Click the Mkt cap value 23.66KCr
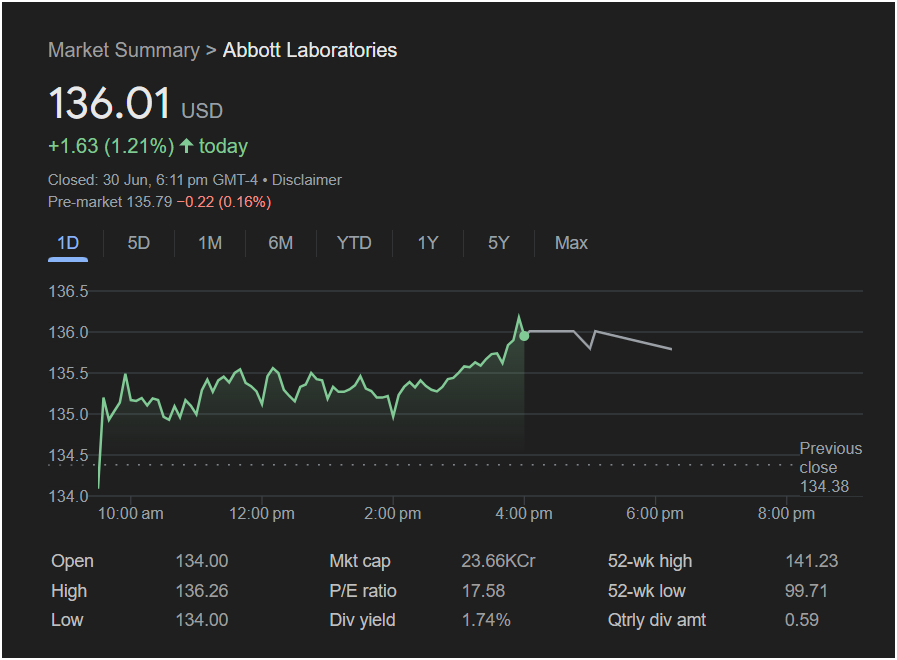Screen dimensions: 897x660 click(x=498, y=561)
